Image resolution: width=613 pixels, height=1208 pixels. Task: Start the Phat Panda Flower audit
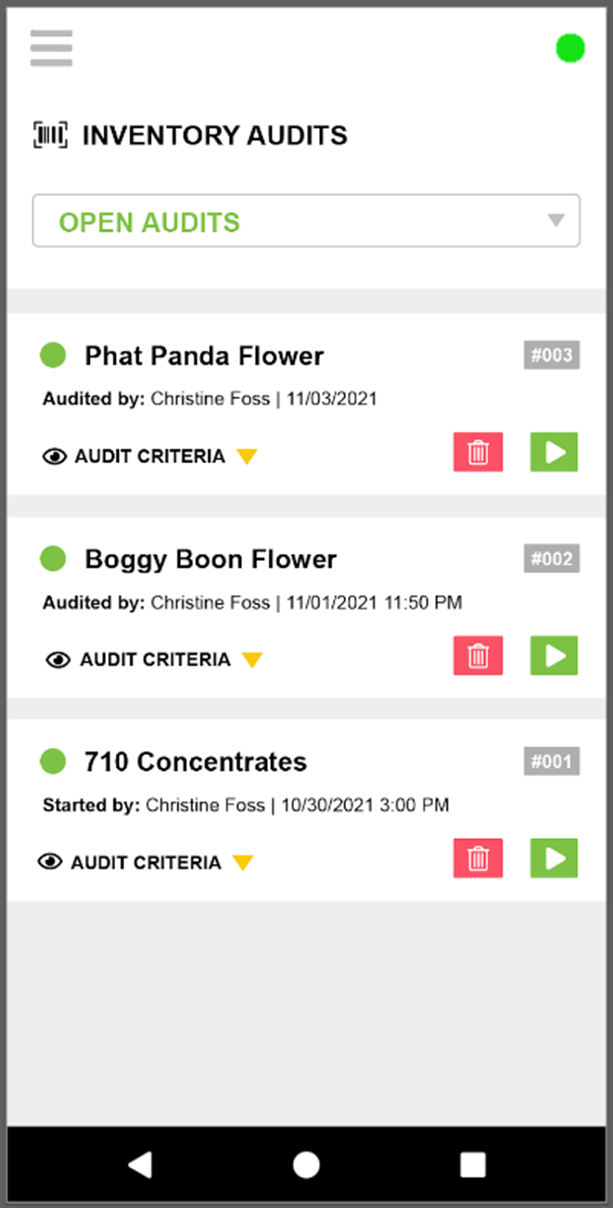[x=554, y=452]
